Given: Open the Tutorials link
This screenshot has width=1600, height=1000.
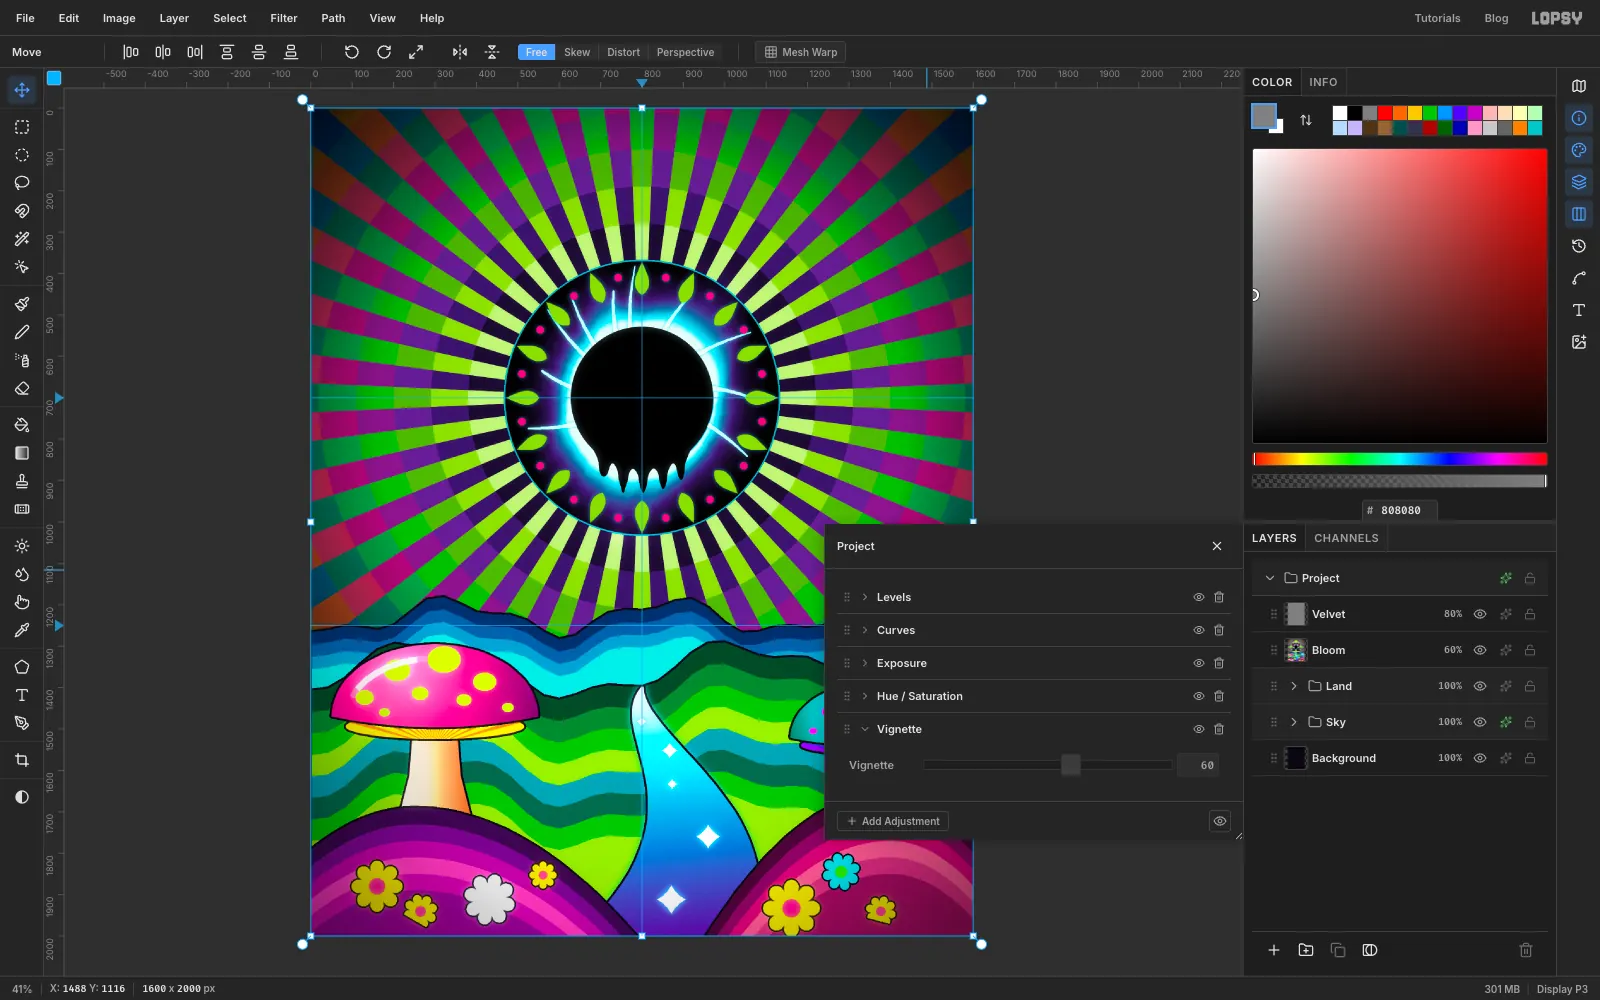Looking at the screenshot, I should tap(1437, 18).
